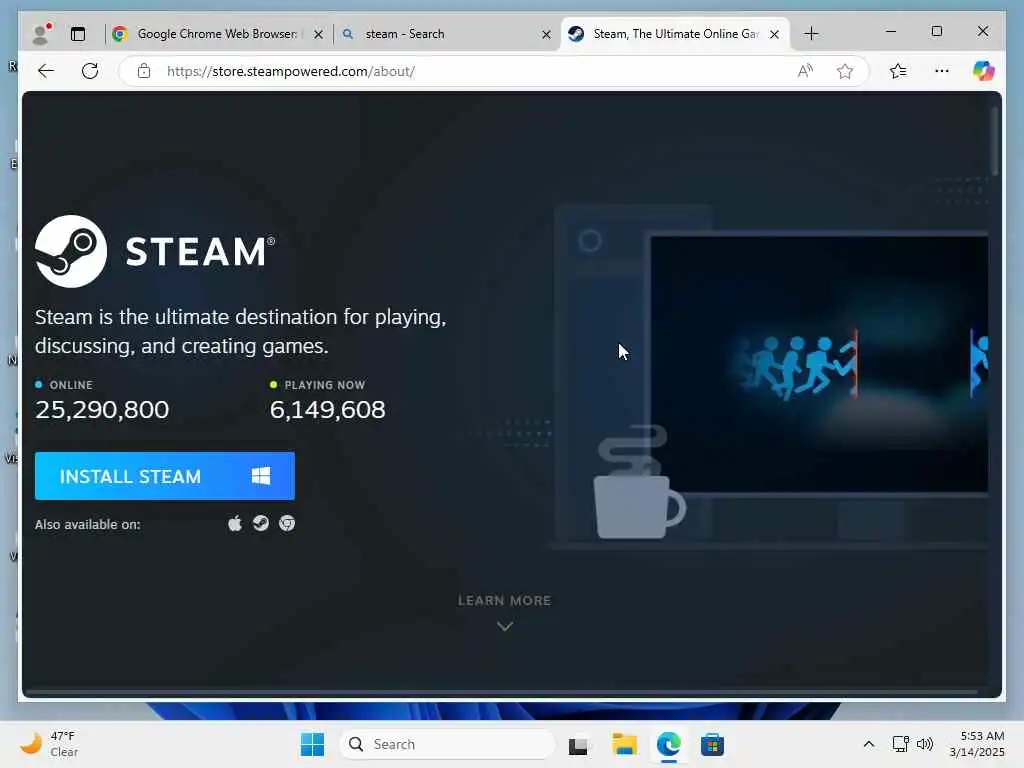Screen dimensions: 1024x768
Task: Show hidden system tray icons
Action: pyautogui.click(x=869, y=744)
